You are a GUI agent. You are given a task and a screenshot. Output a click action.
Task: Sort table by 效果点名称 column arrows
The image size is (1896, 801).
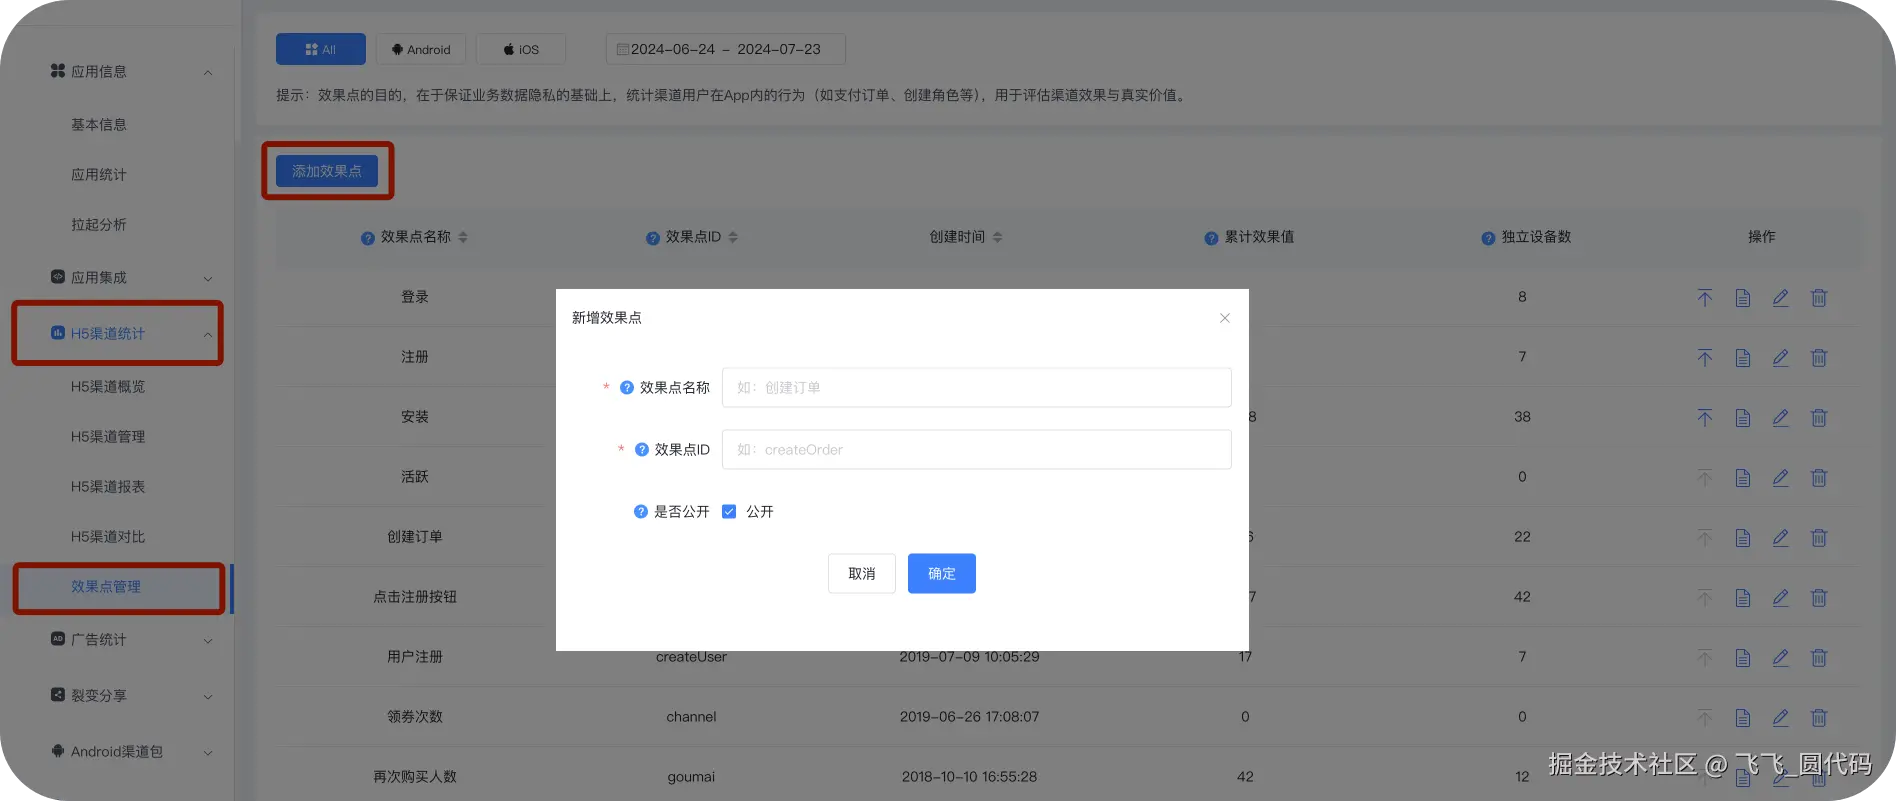click(x=463, y=237)
